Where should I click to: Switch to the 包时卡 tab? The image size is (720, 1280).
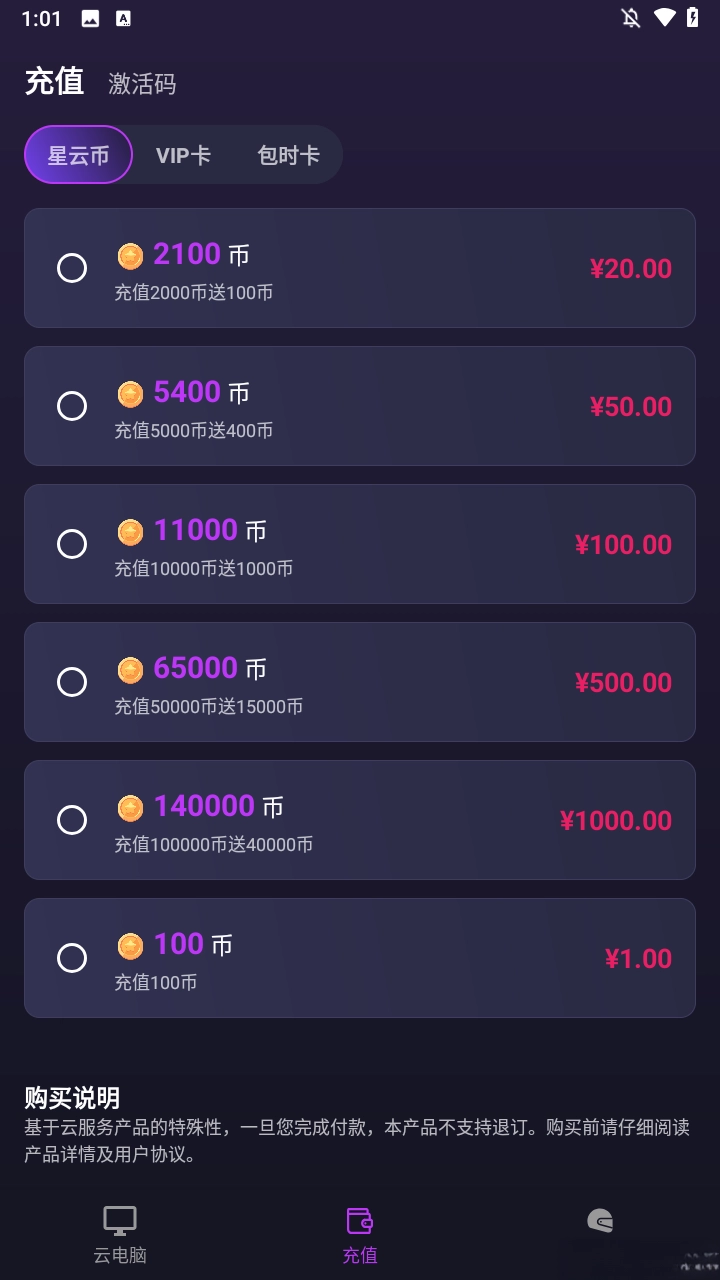[288, 155]
